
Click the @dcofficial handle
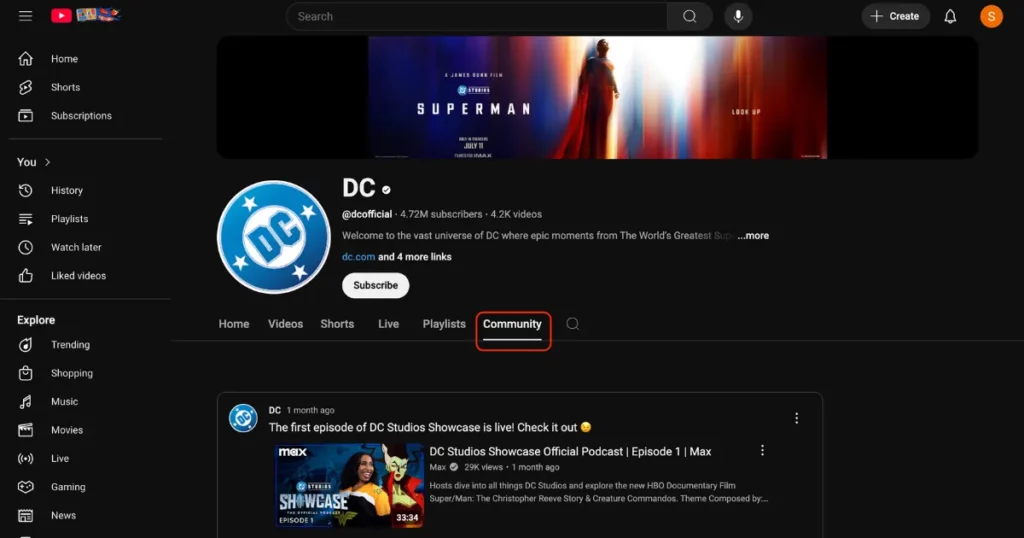pos(367,214)
